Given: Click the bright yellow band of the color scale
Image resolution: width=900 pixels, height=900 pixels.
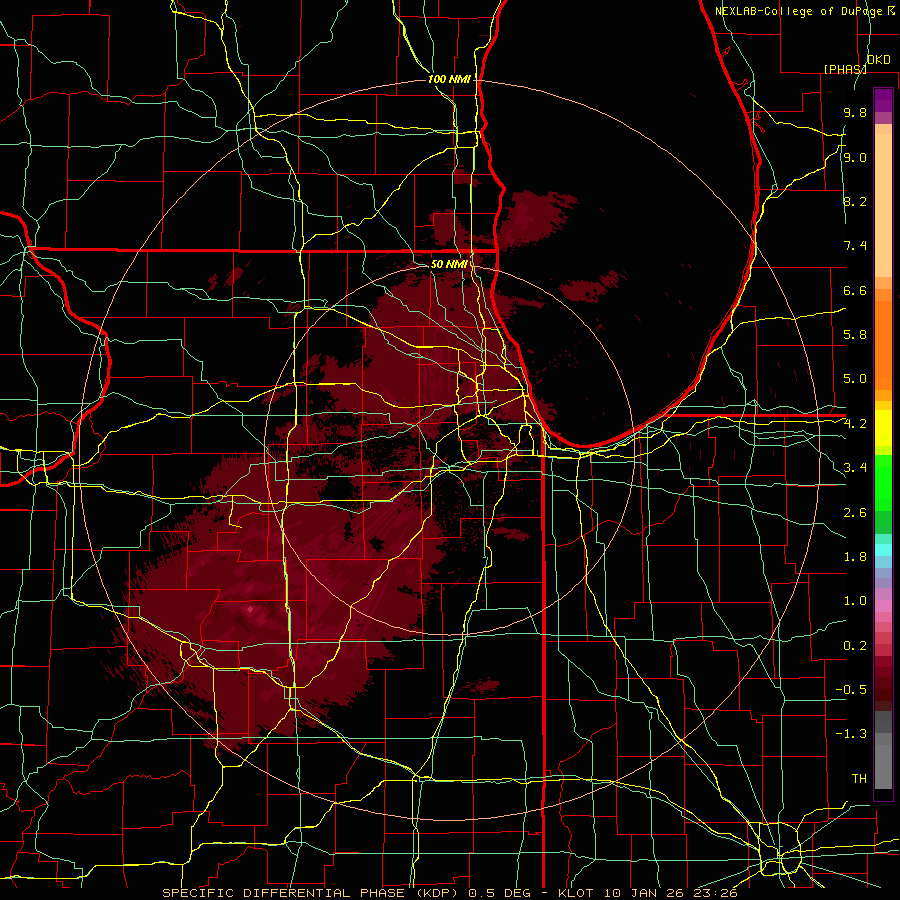Looking at the screenshot, I should (883, 428).
